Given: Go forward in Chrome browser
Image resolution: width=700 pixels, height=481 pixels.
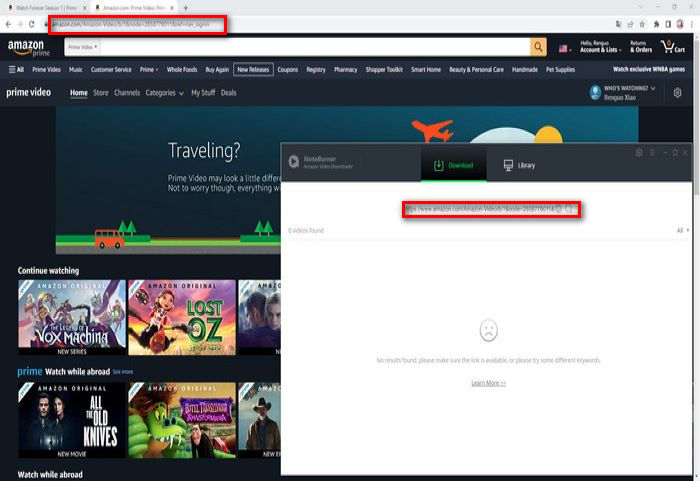Looking at the screenshot, I should 20,24.
